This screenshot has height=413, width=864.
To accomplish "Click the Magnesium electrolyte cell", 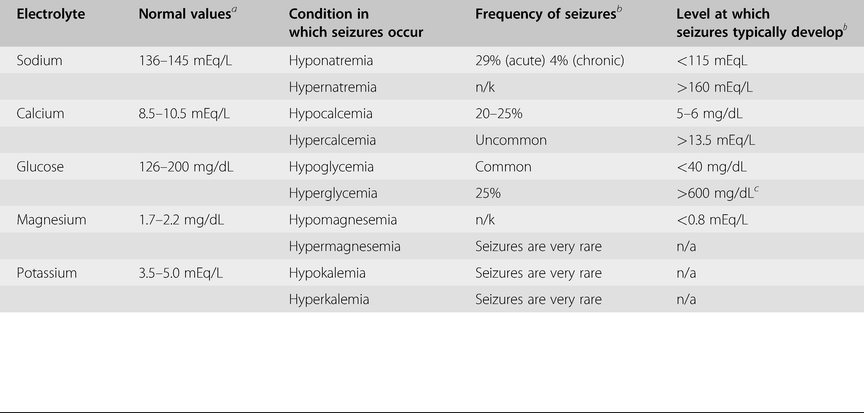I will [x=50, y=219].
